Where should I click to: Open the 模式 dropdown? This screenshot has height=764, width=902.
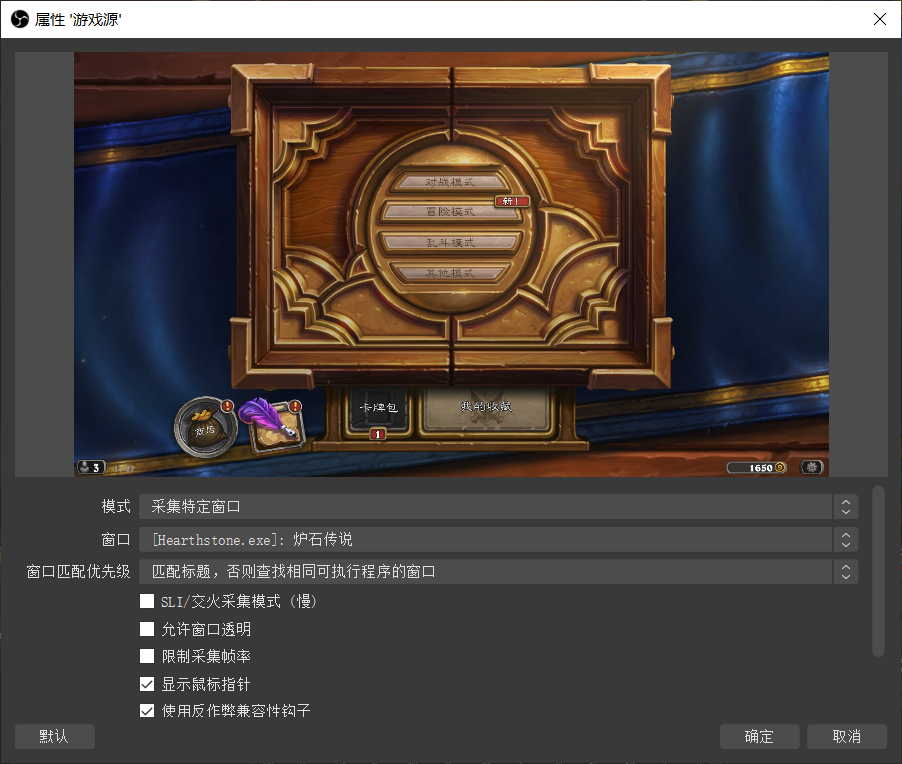click(x=498, y=506)
